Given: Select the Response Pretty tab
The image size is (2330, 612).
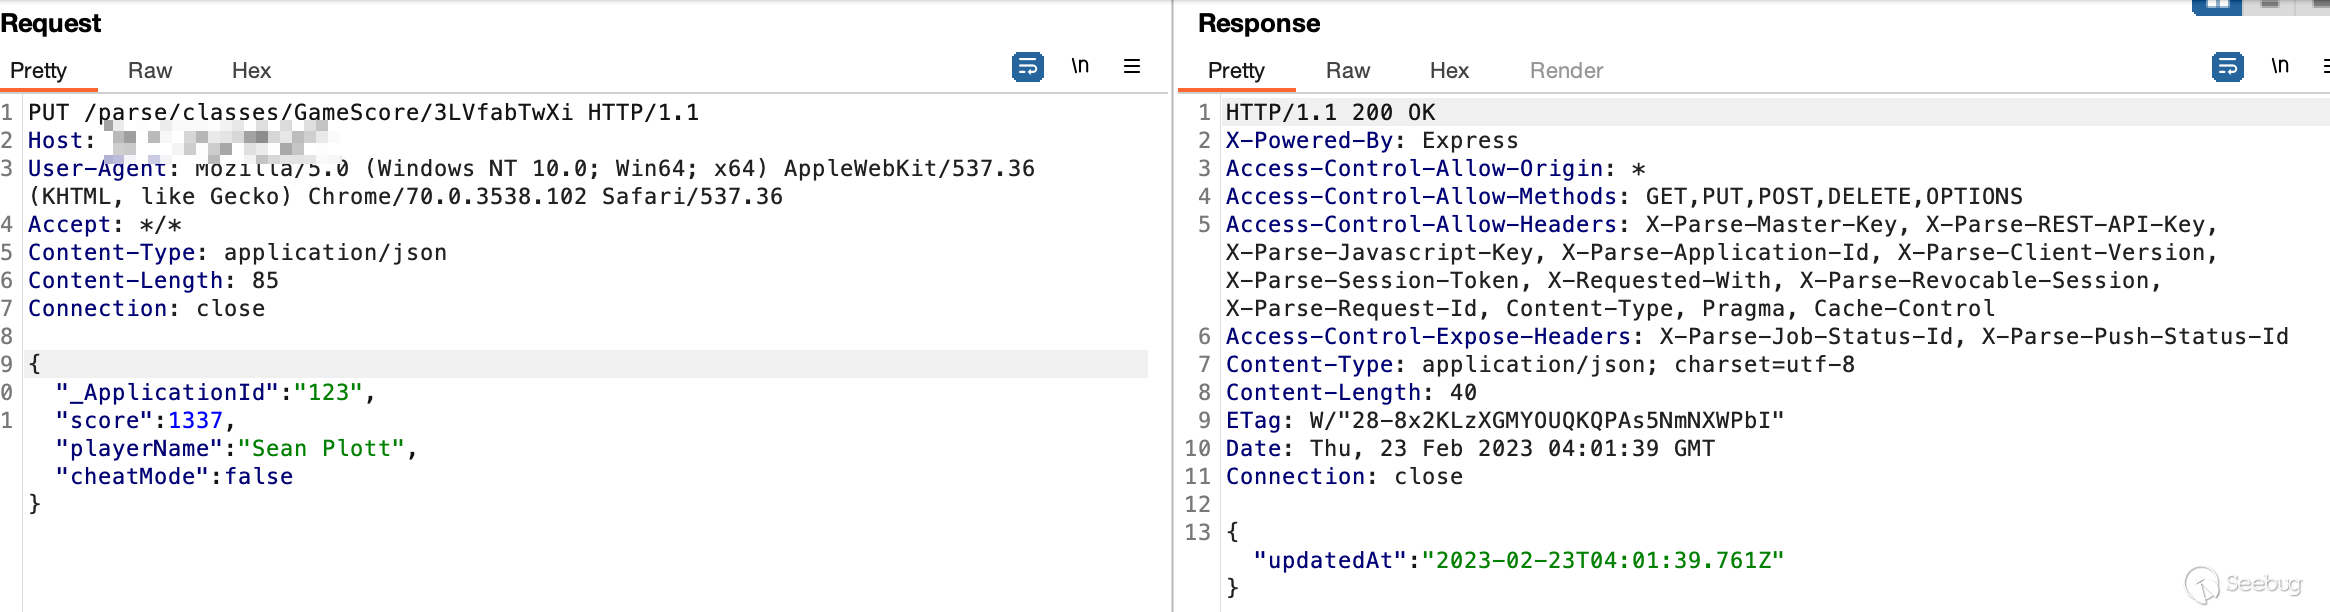Looking at the screenshot, I should coord(1236,70).
